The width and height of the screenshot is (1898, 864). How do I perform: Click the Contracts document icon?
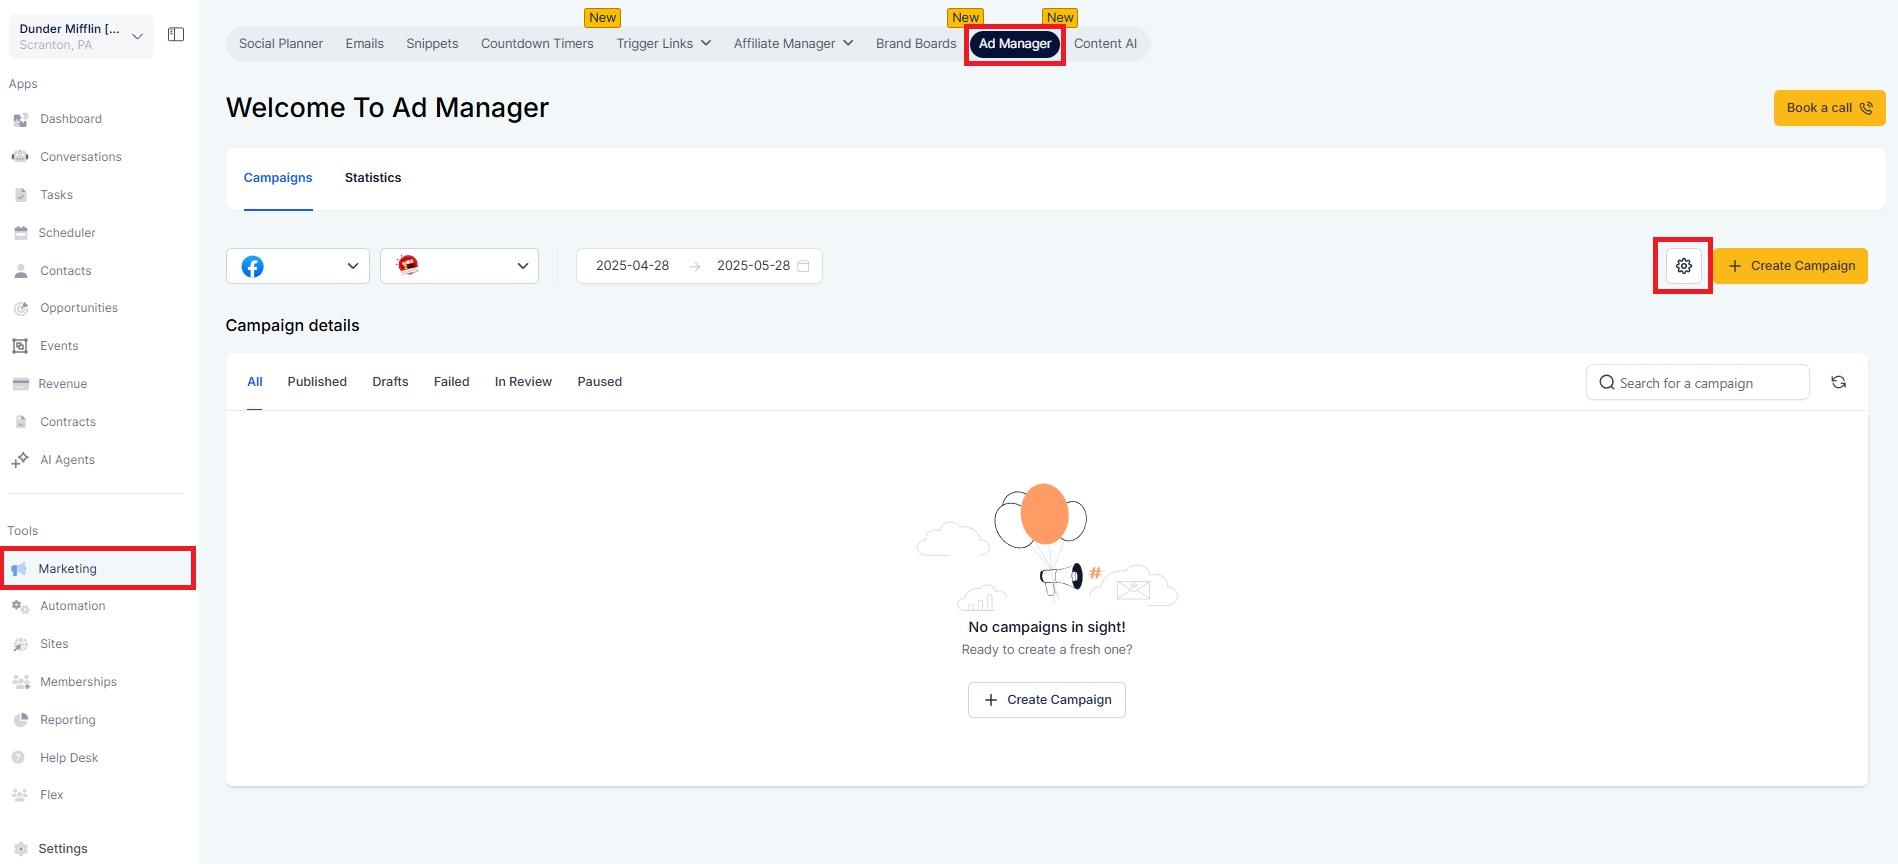[20, 422]
